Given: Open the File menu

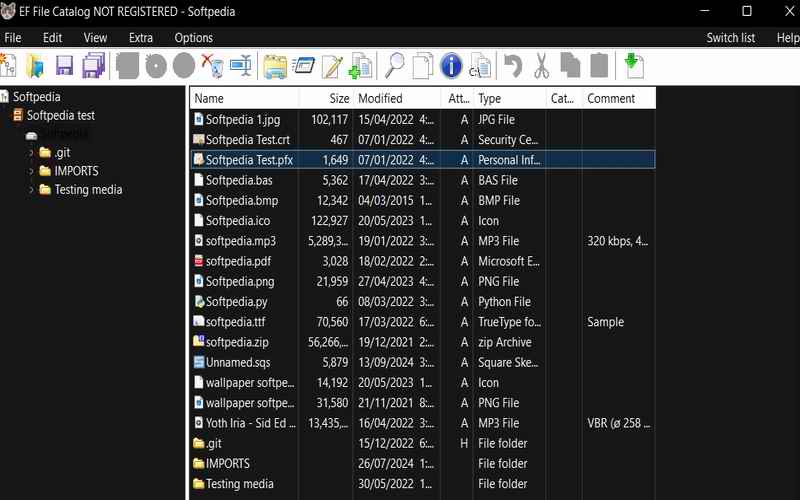Looking at the screenshot, I should pos(13,38).
